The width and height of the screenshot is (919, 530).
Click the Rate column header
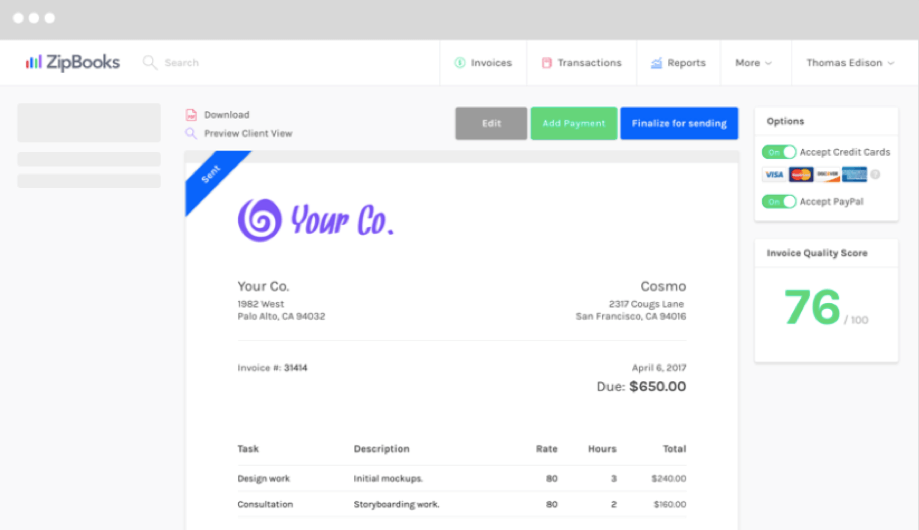pos(546,449)
